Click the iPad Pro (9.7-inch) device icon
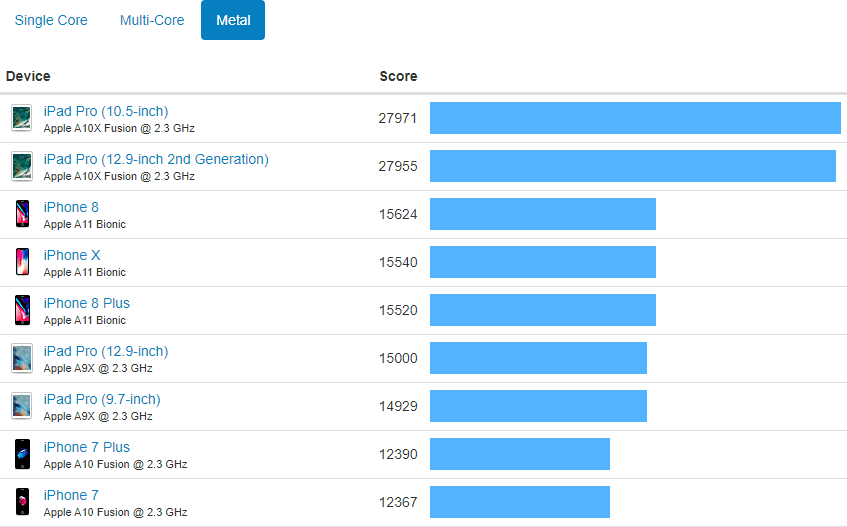847x527 pixels. pos(22,406)
